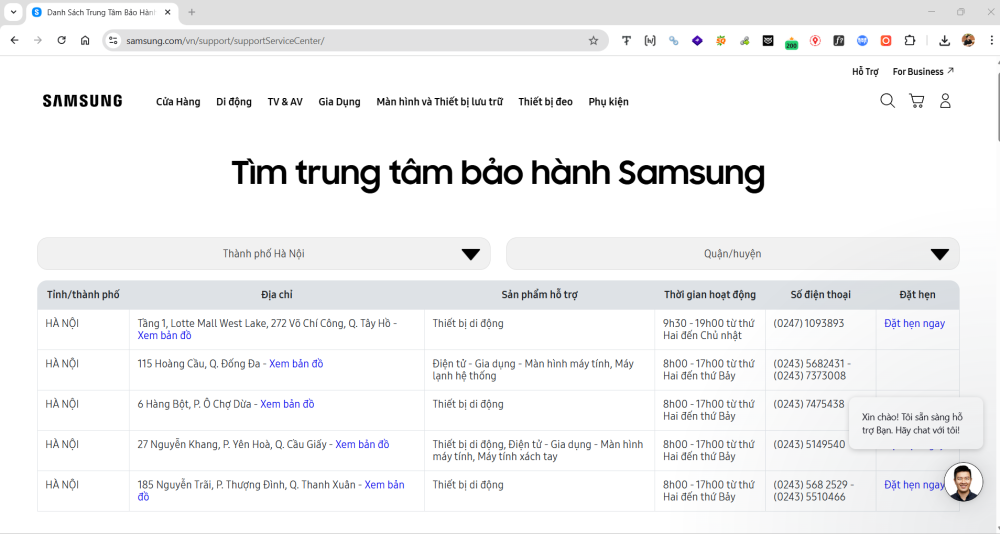Click the red map pin extension icon

(x=815, y=40)
